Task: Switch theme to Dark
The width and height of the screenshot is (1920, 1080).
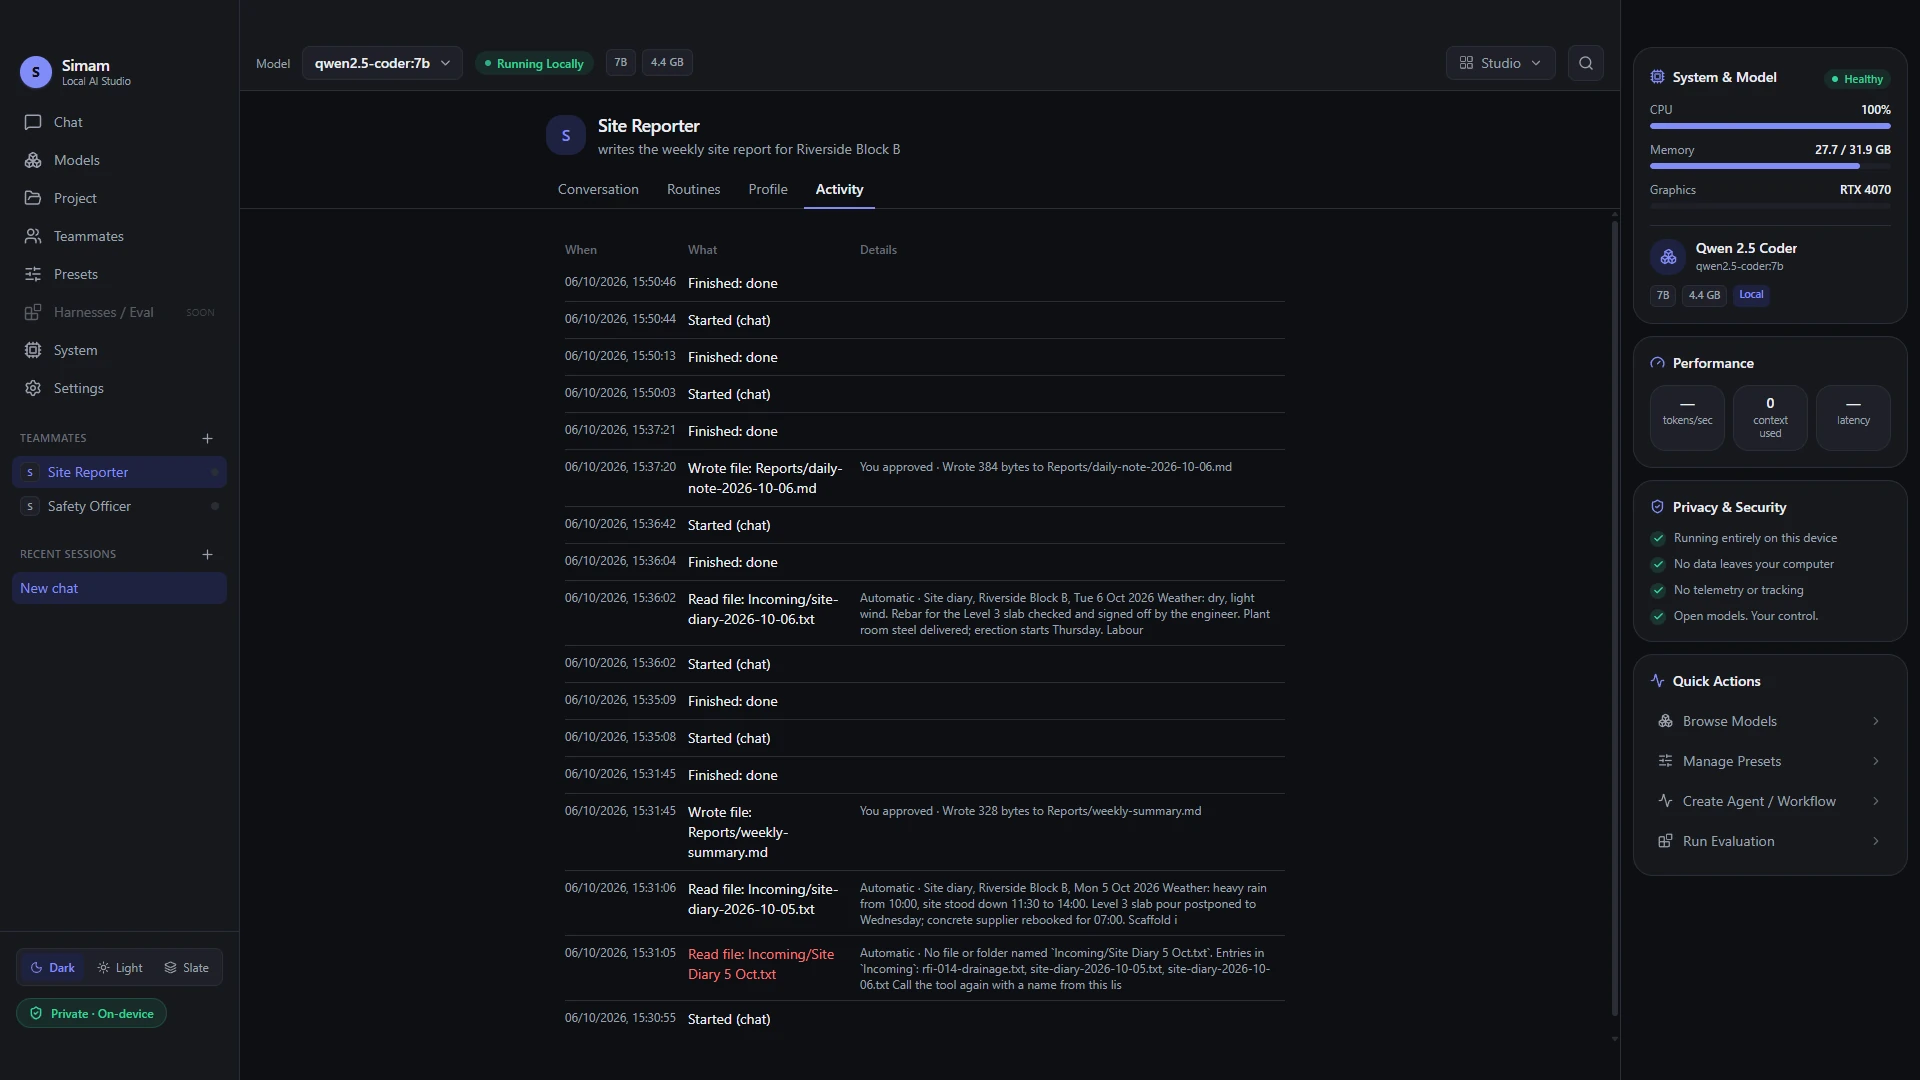Action: [x=53, y=968]
